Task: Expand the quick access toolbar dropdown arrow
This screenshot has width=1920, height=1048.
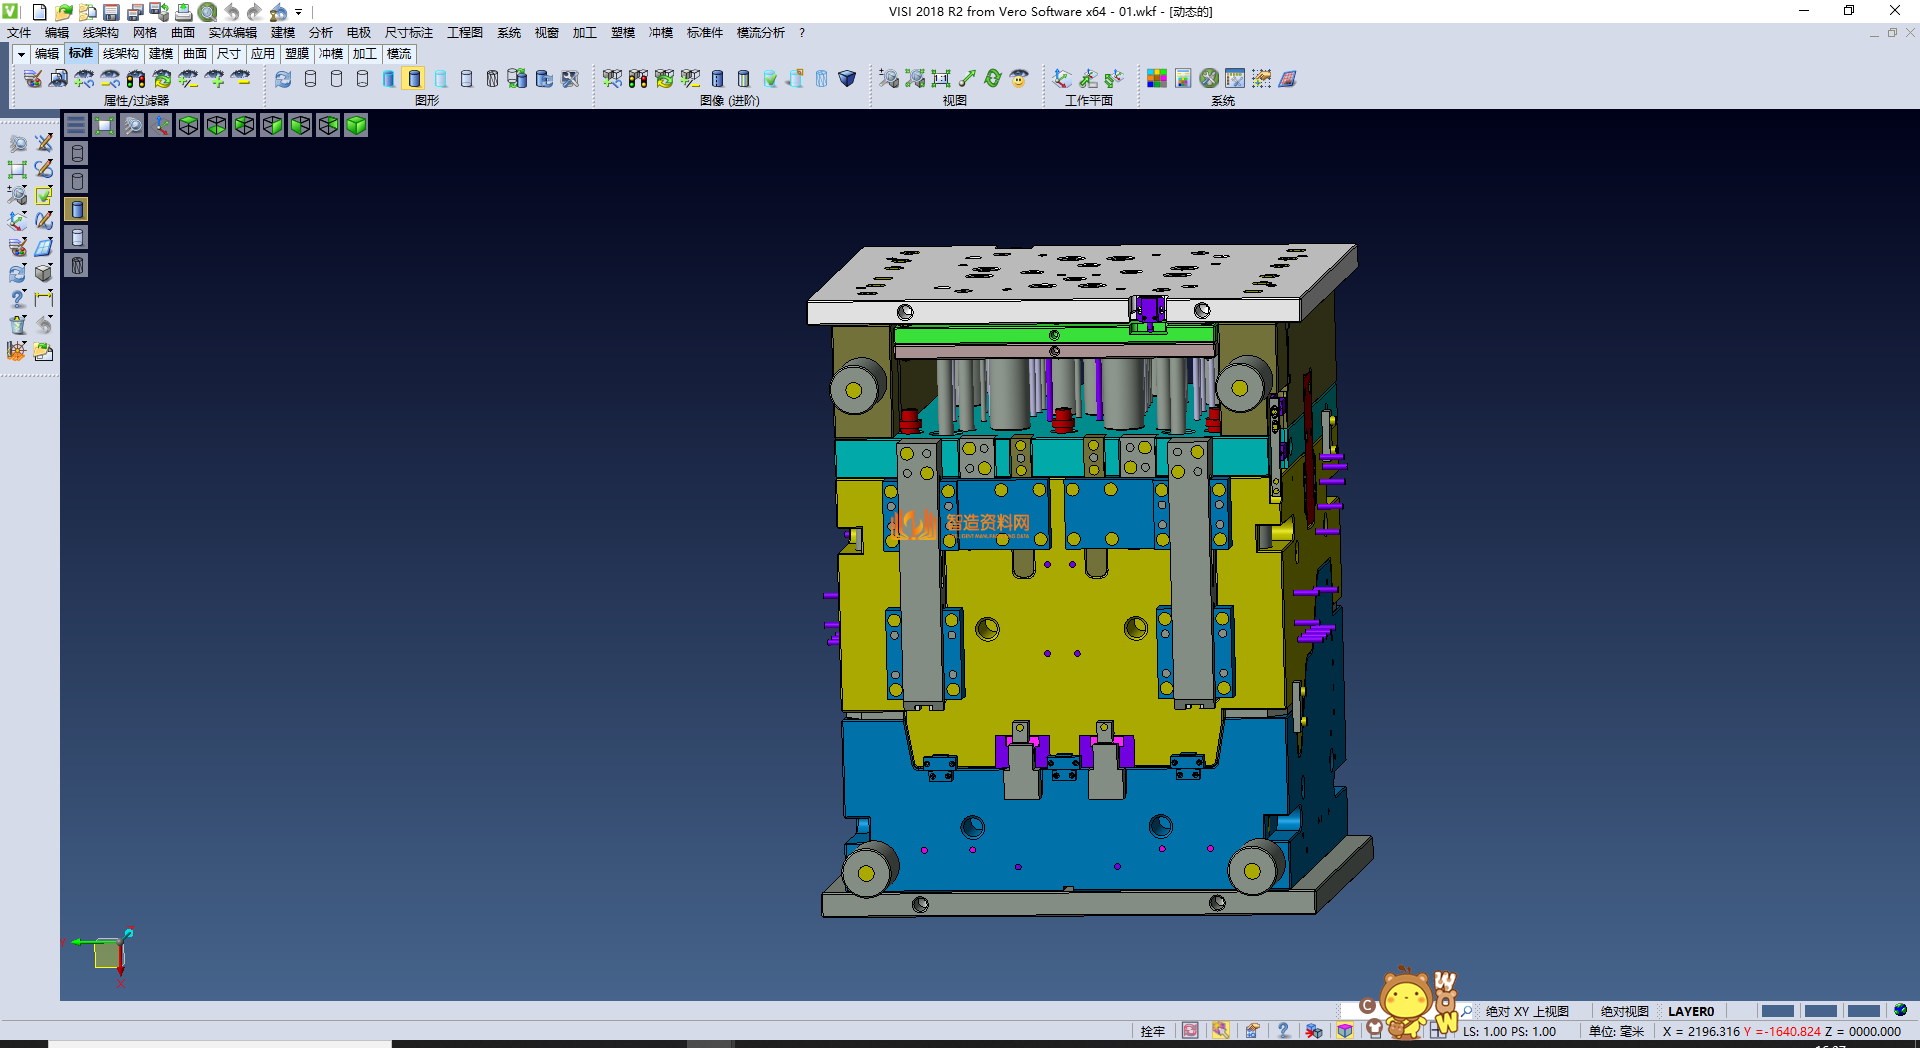Action: point(299,12)
